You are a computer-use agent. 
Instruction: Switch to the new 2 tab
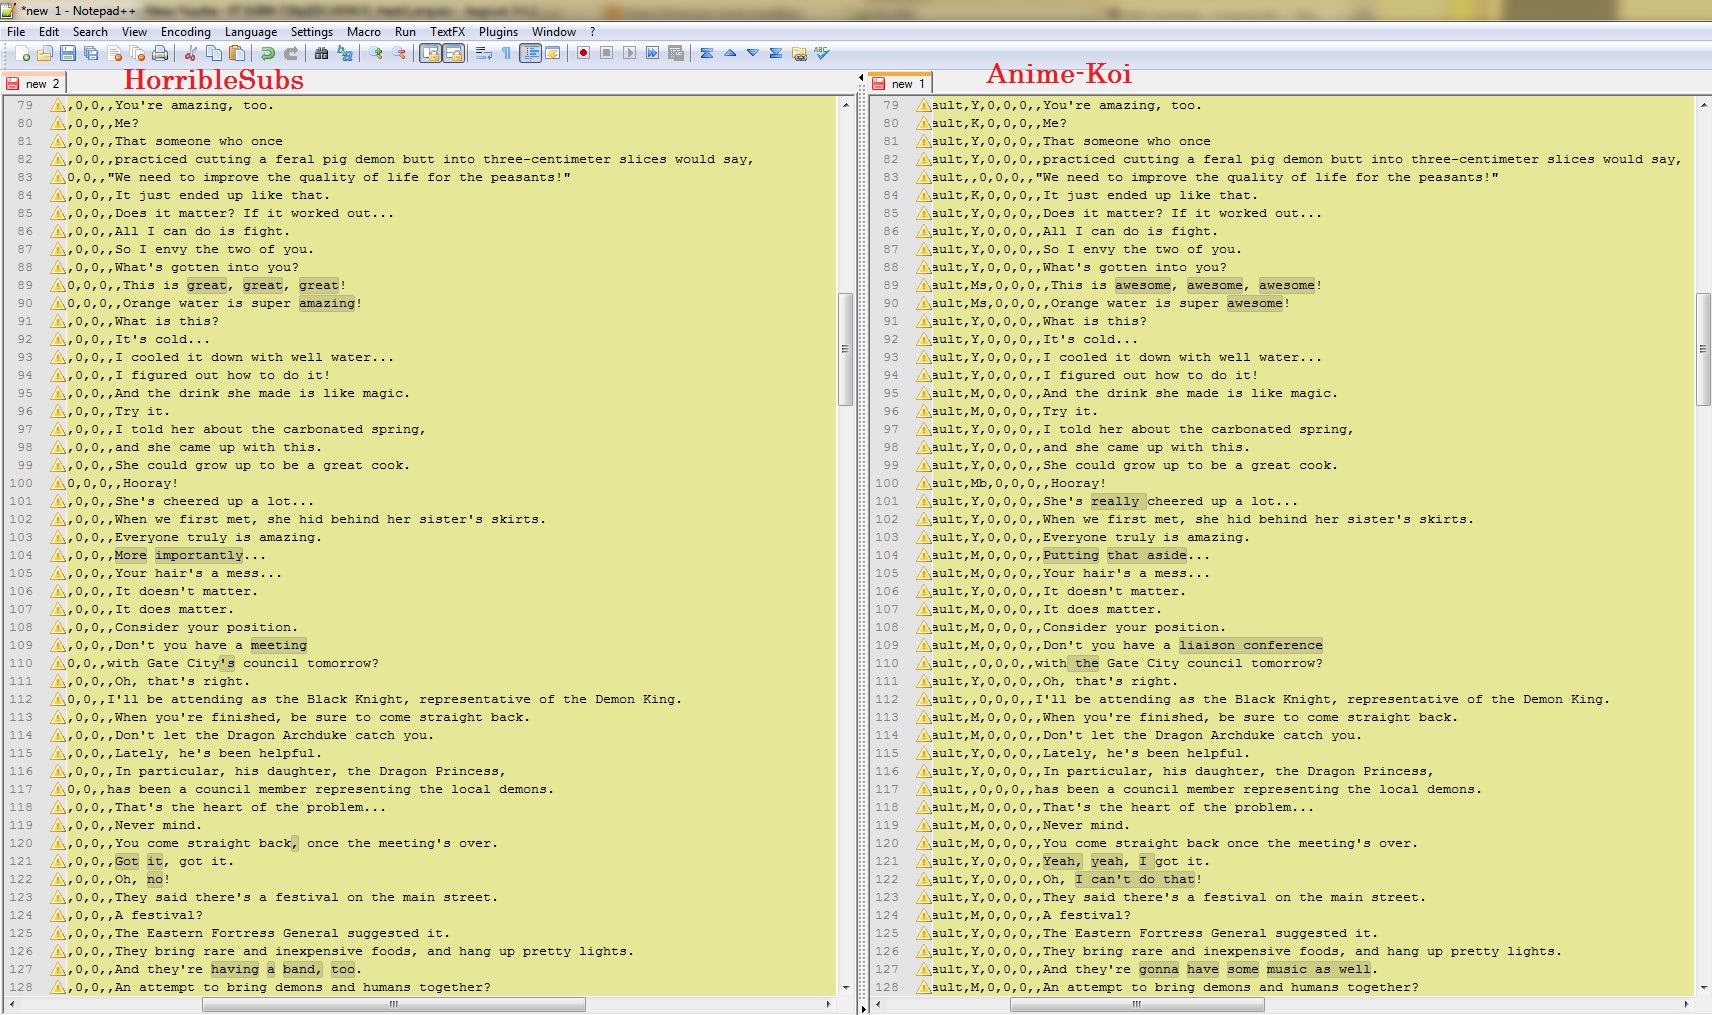(x=34, y=84)
